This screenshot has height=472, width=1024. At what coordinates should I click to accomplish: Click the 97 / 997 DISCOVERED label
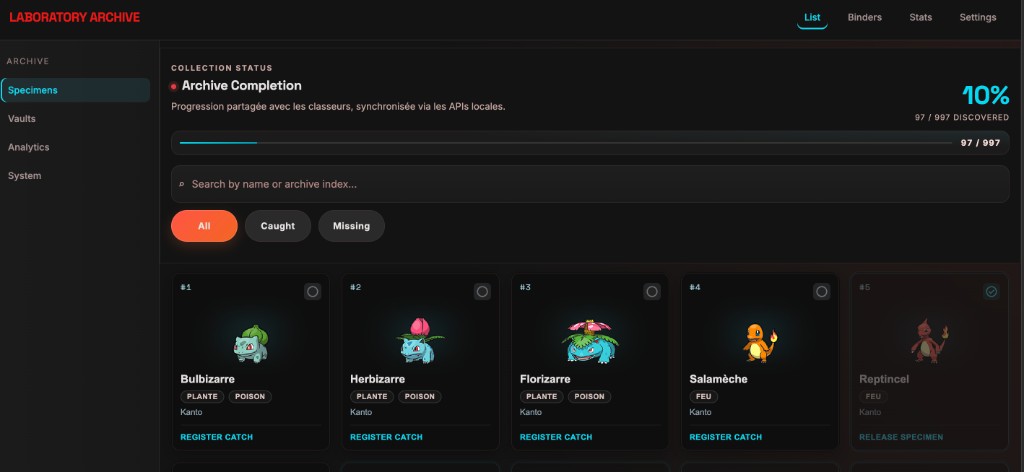coord(962,118)
